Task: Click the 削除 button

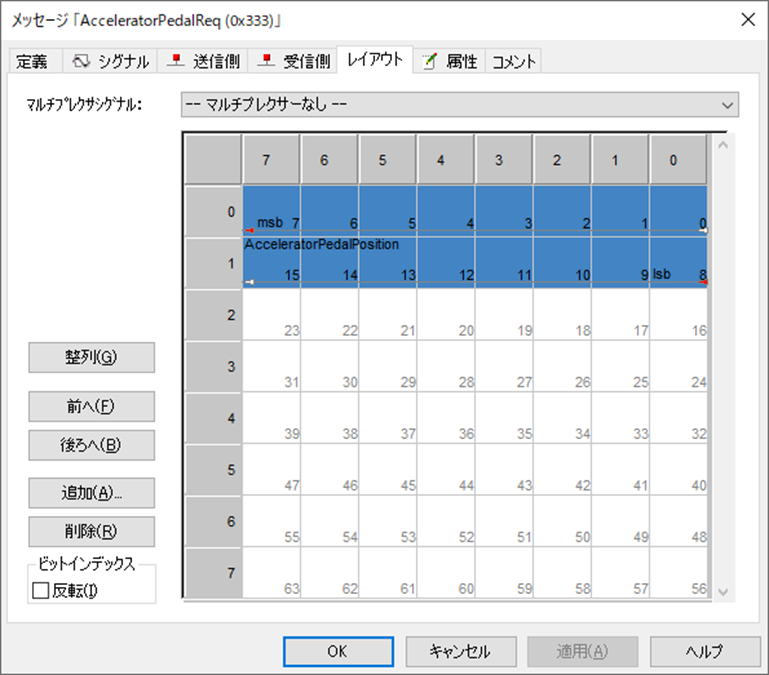Action: pos(92,531)
